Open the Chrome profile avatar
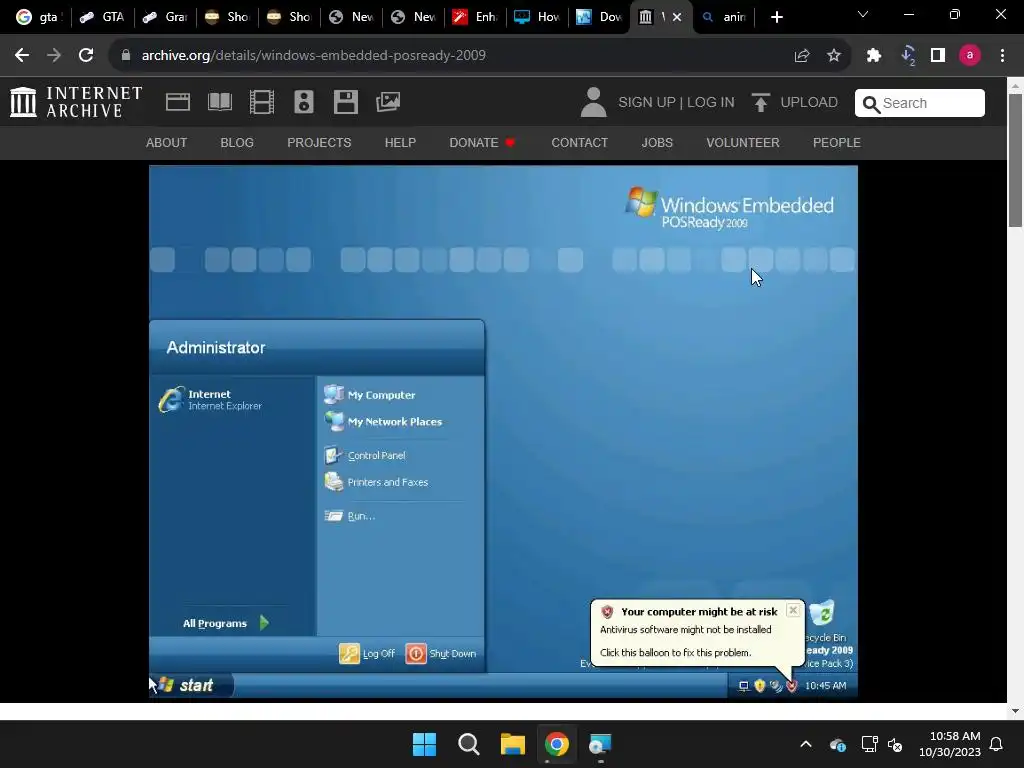Image resolution: width=1024 pixels, height=768 pixels. [970, 56]
